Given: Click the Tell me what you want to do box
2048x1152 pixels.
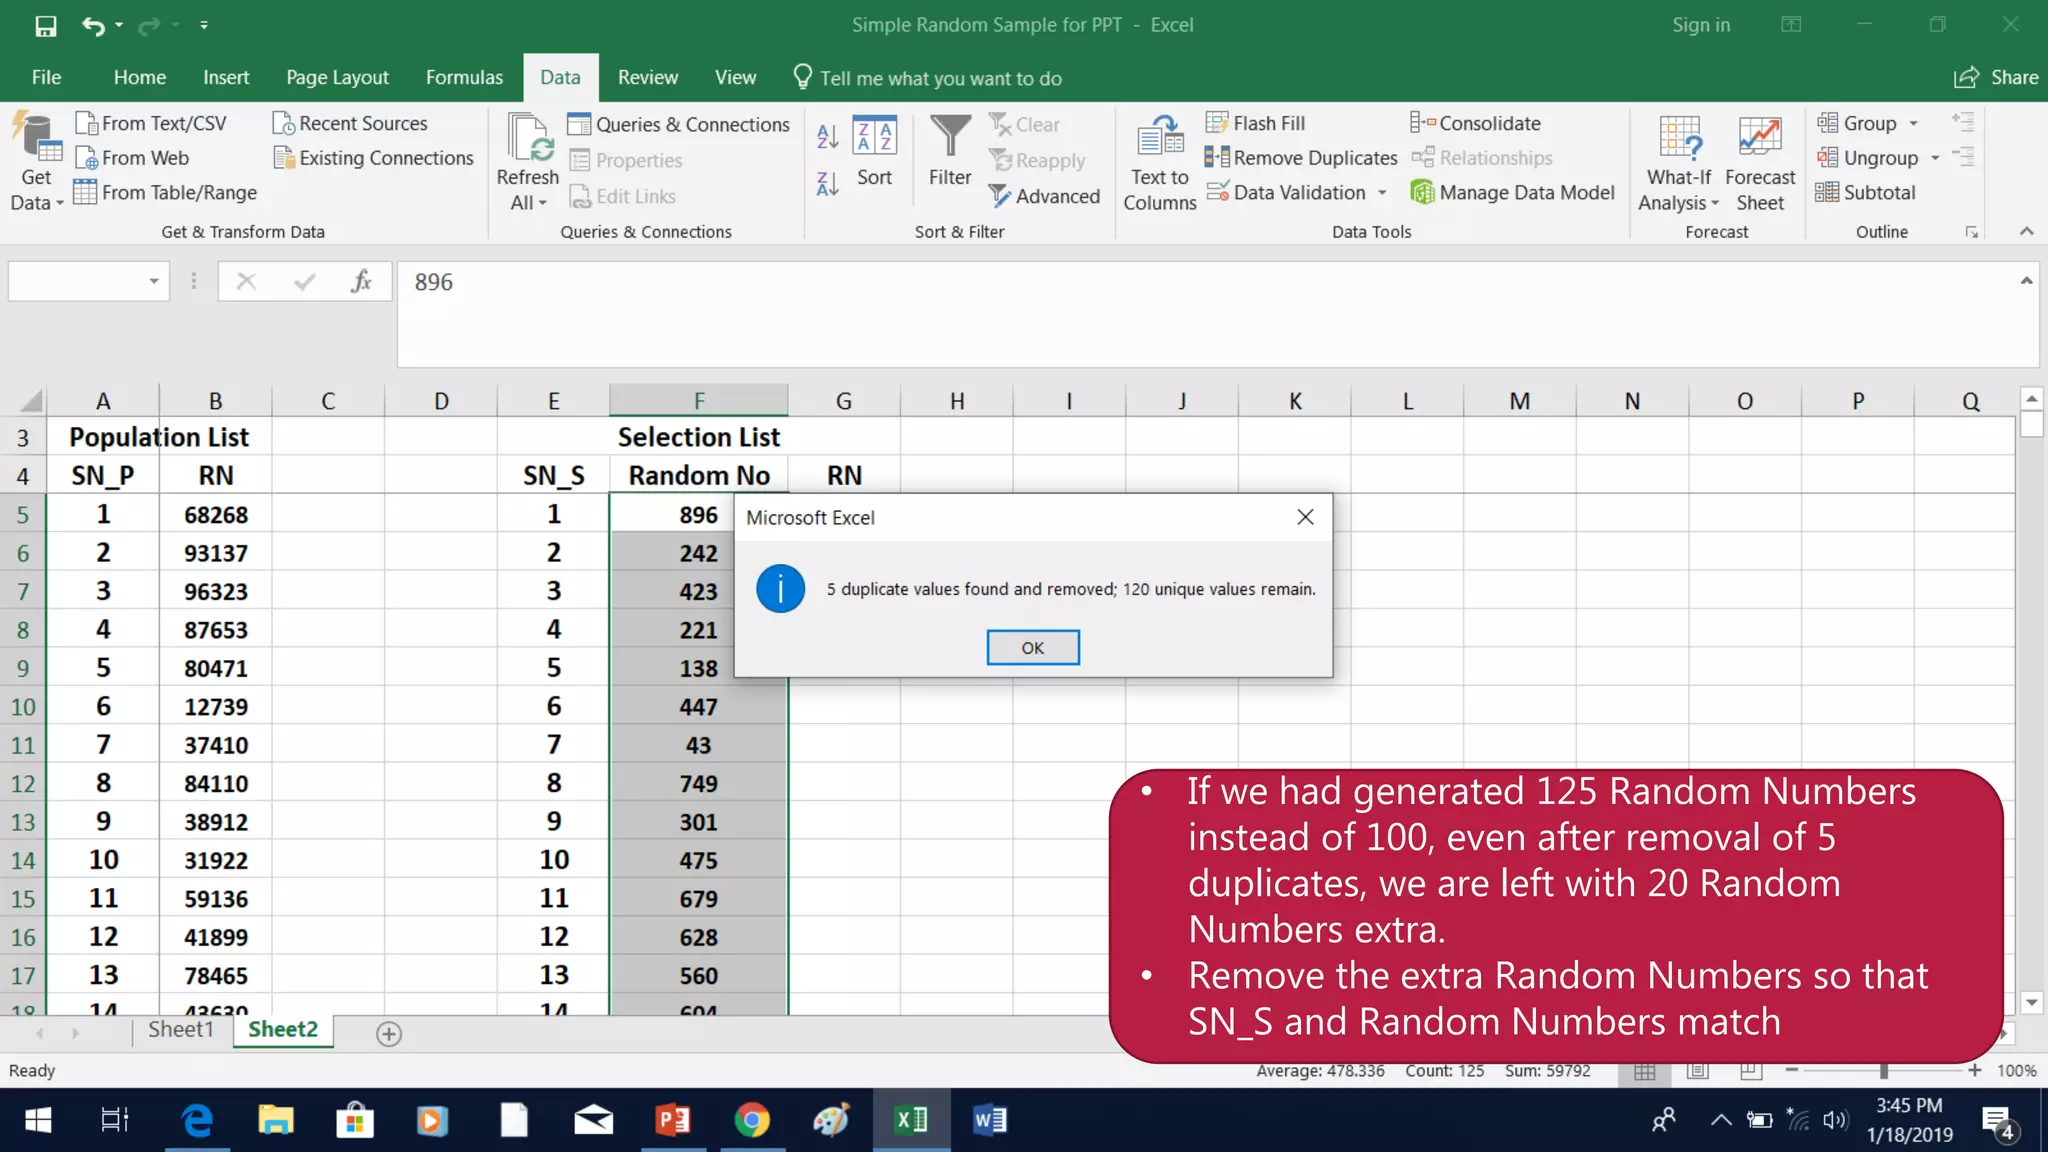Looking at the screenshot, I should click(x=927, y=78).
